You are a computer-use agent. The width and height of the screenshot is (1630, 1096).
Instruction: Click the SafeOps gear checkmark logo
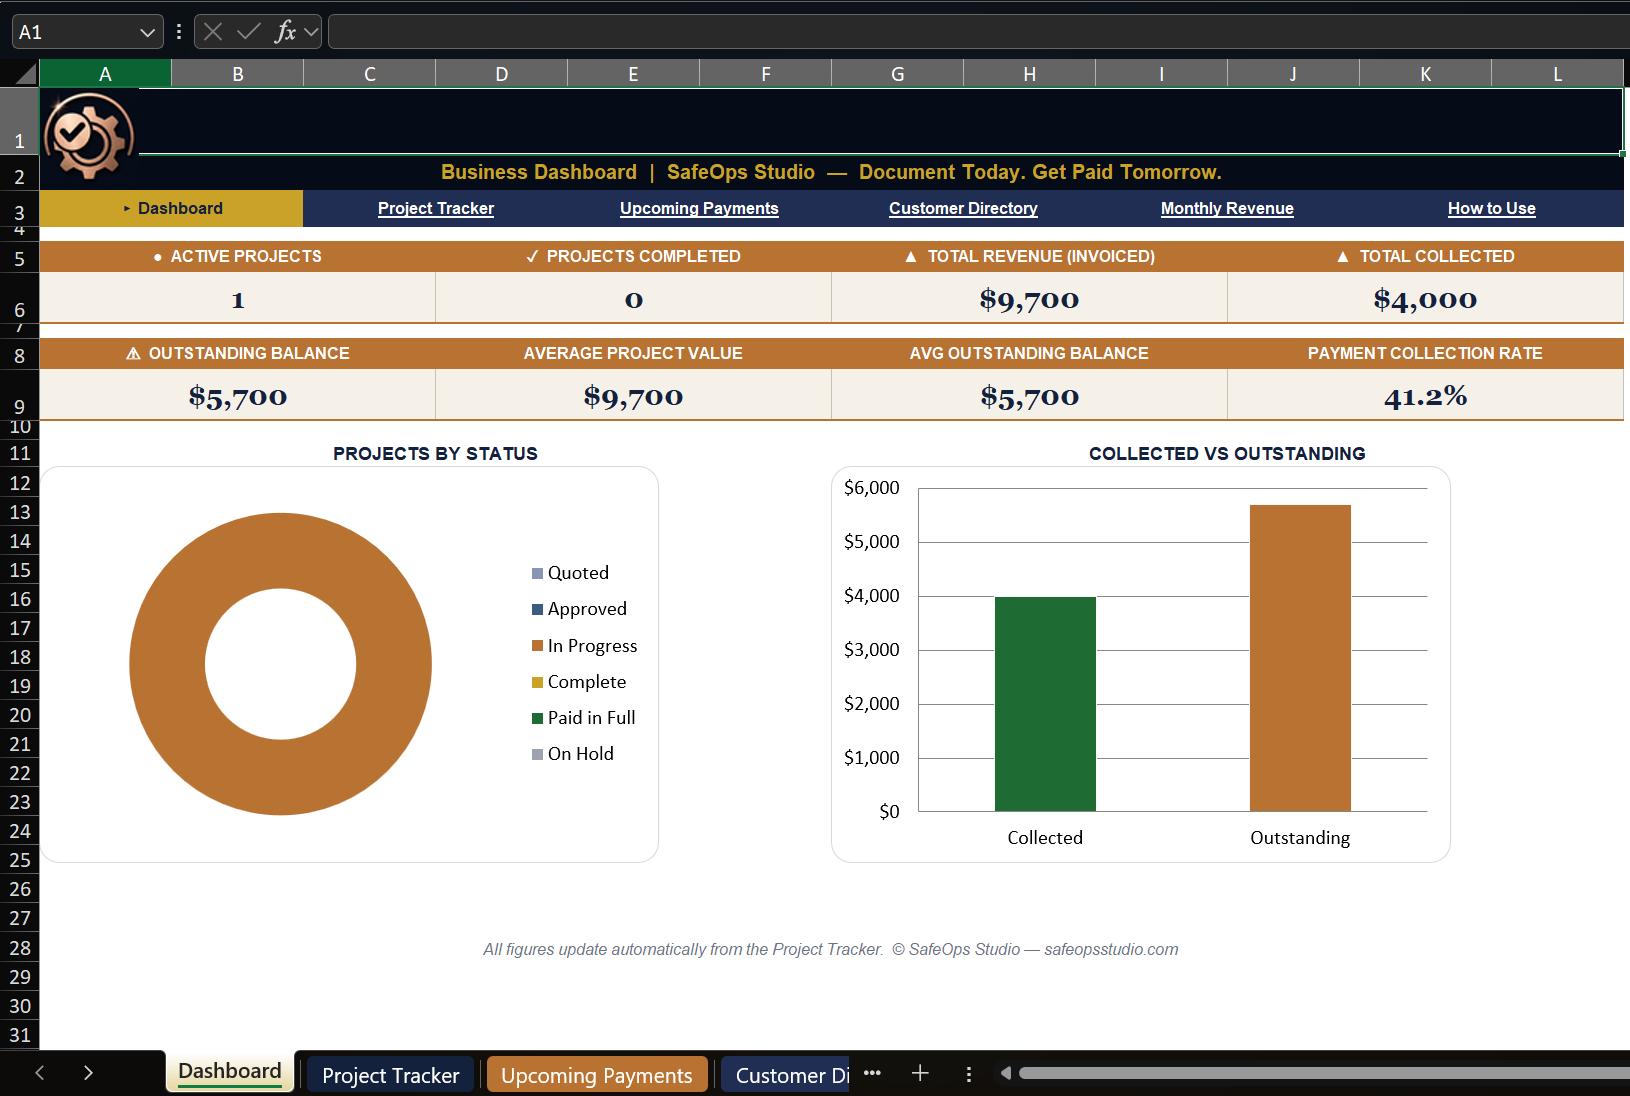click(89, 135)
